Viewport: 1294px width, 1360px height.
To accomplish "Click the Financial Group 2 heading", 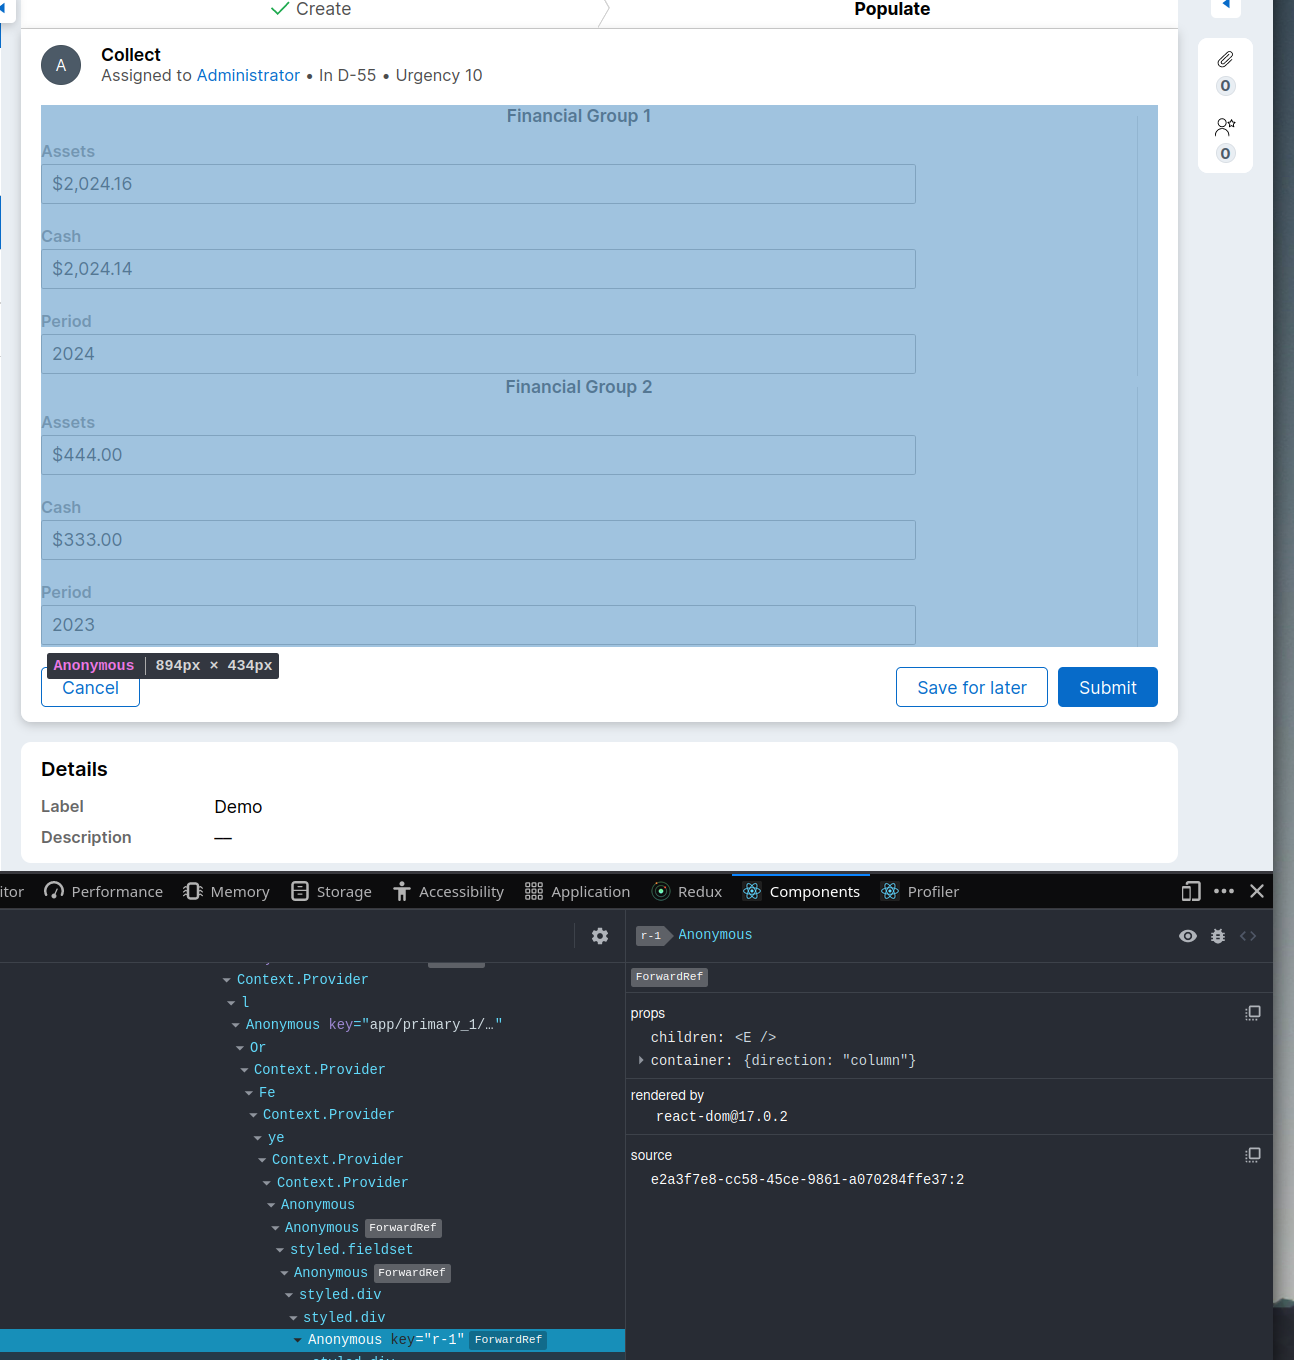I will [578, 387].
